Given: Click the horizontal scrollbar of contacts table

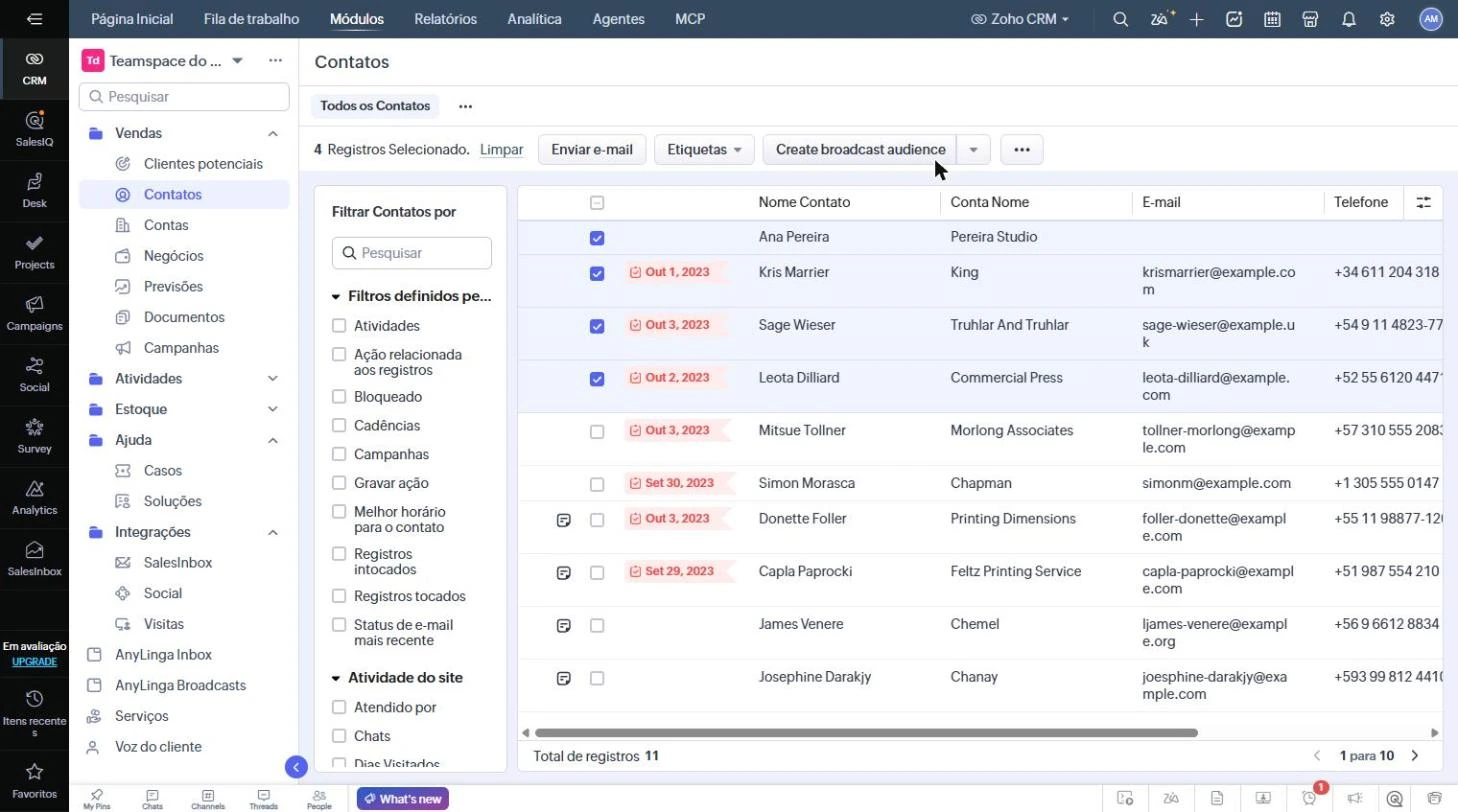Looking at the screenshot, I should click(866, 733).
